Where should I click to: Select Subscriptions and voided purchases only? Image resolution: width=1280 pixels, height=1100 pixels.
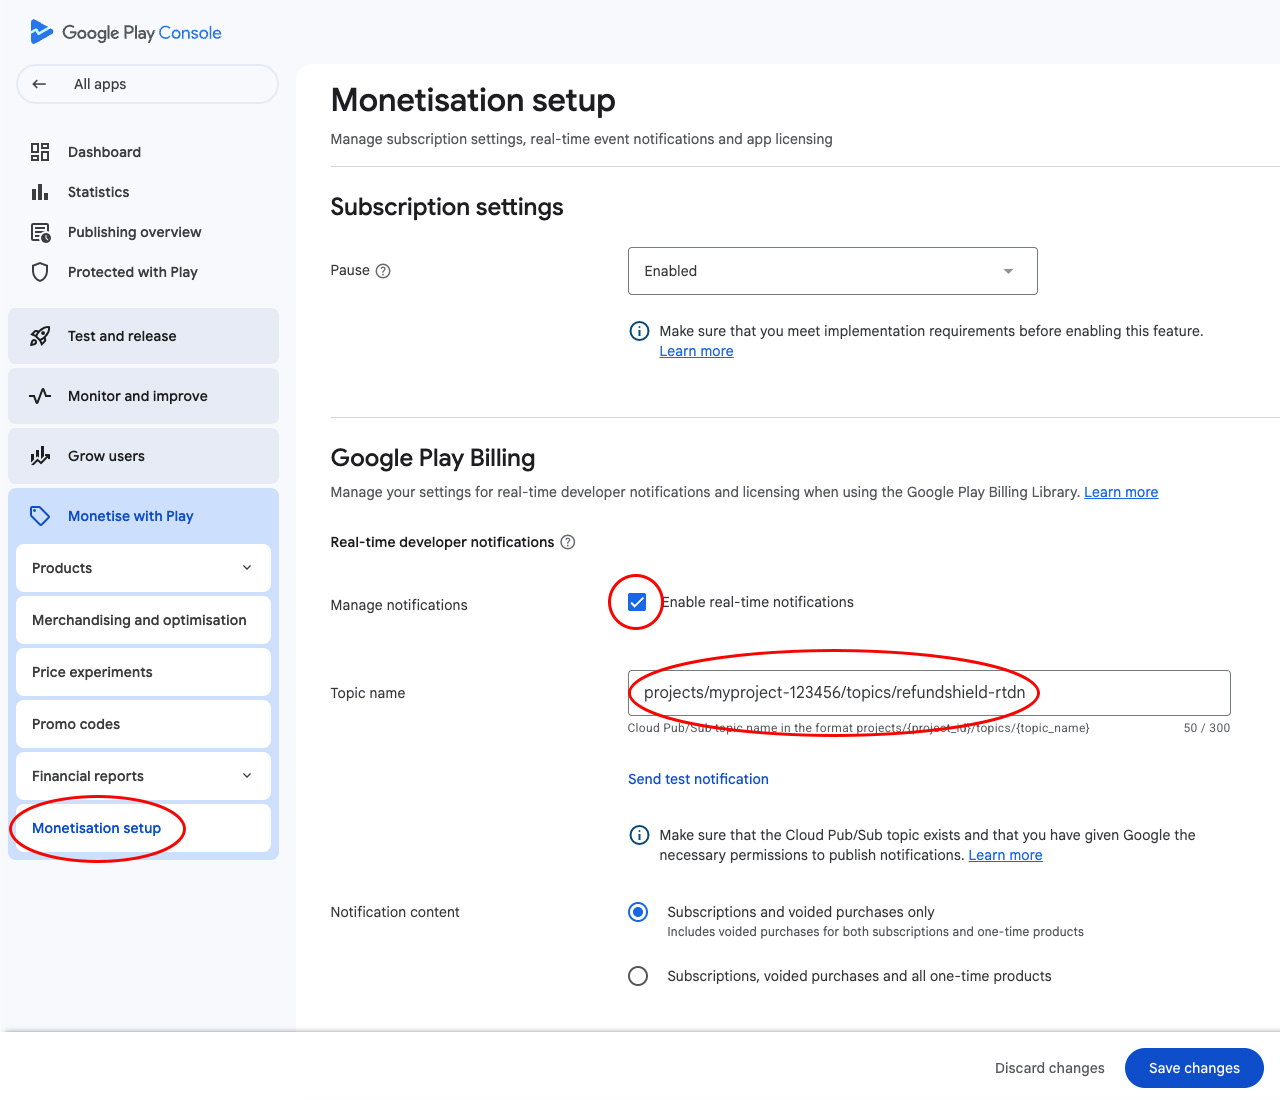pos(638,912)
